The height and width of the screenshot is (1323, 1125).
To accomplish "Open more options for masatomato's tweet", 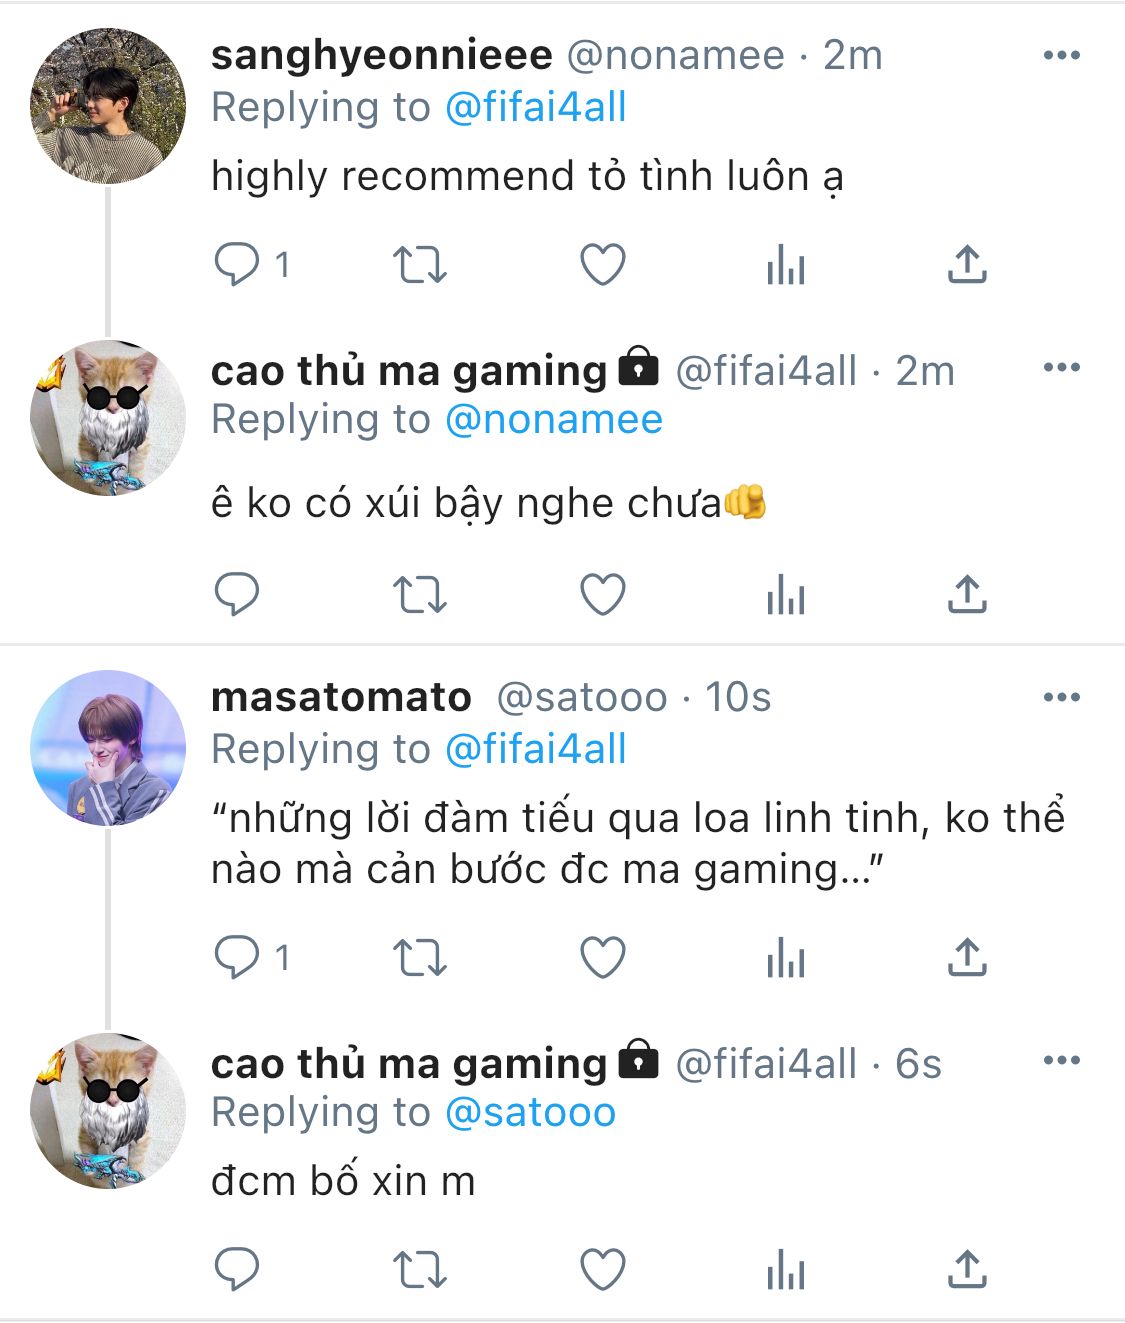I will (1061, 697).
